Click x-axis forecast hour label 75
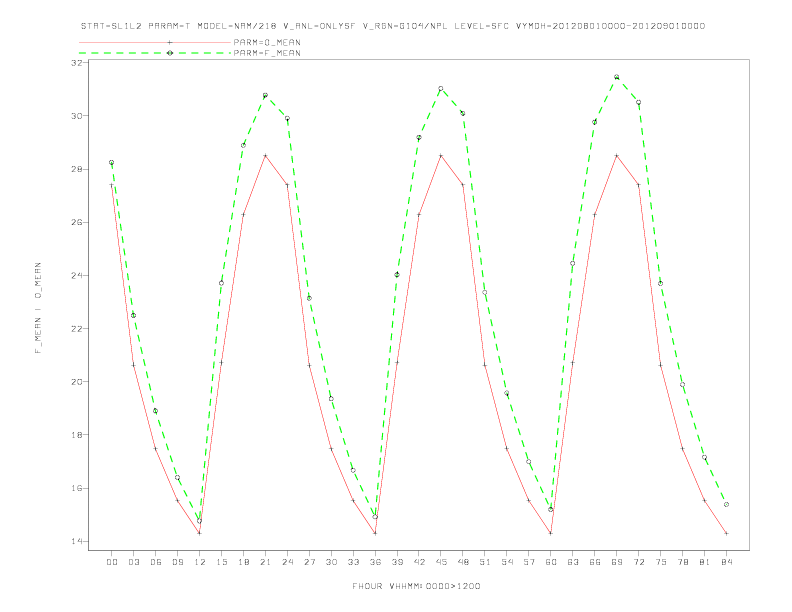This screenshot has width=792, height=612. (x=661, y=562)
